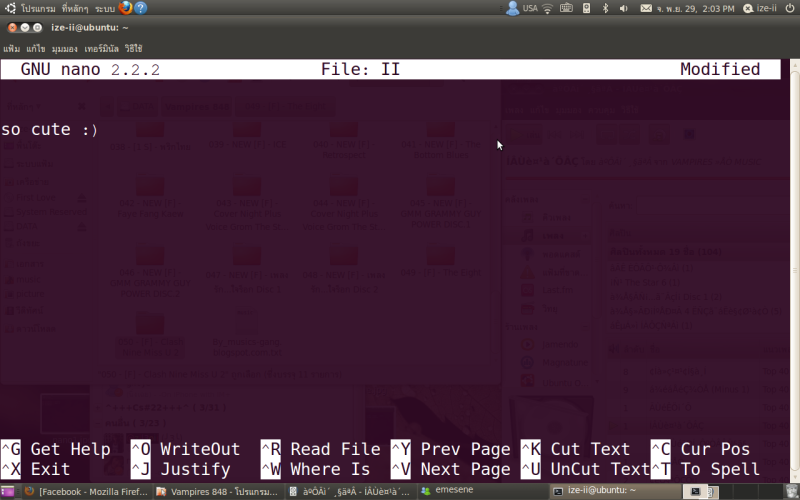The width and height of the screenshot is (800, 500).
Task: Click the '^G Get Help' shortcut
Action: pos(56,449)
